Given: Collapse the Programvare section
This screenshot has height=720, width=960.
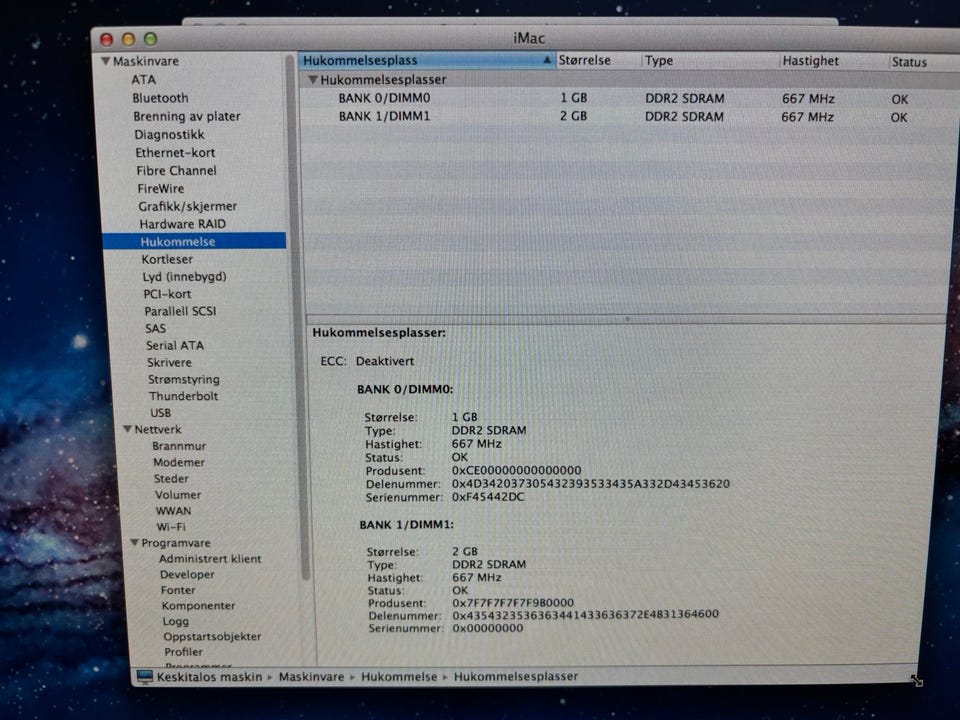Looking at the screenshot, I should [133, 543].
